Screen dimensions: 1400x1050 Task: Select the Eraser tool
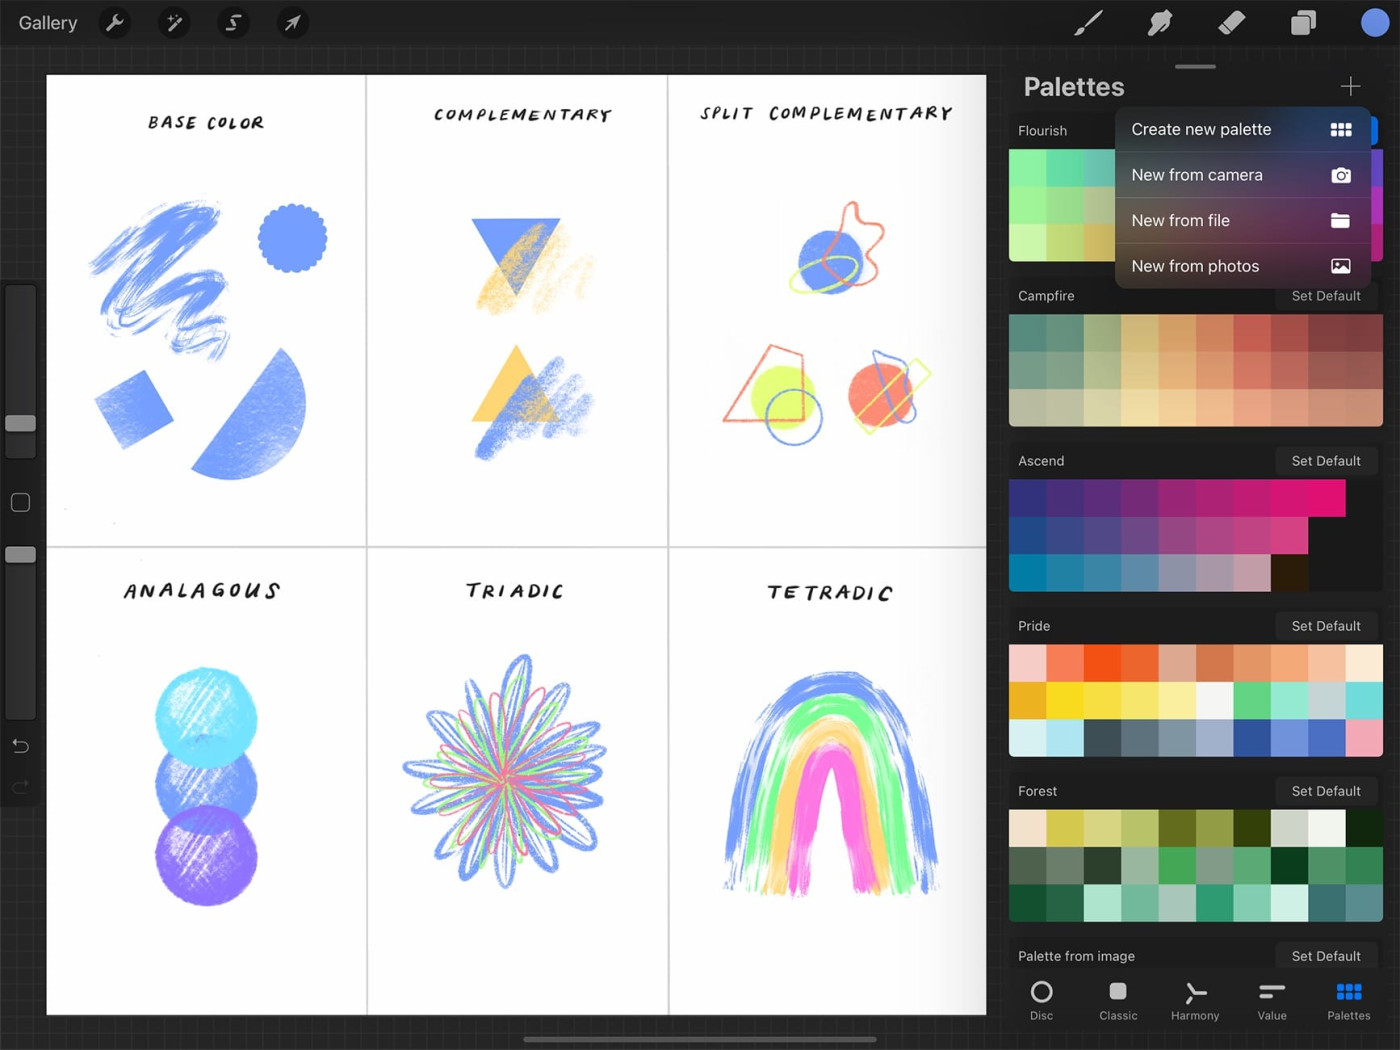click(x=1231, y=22)
